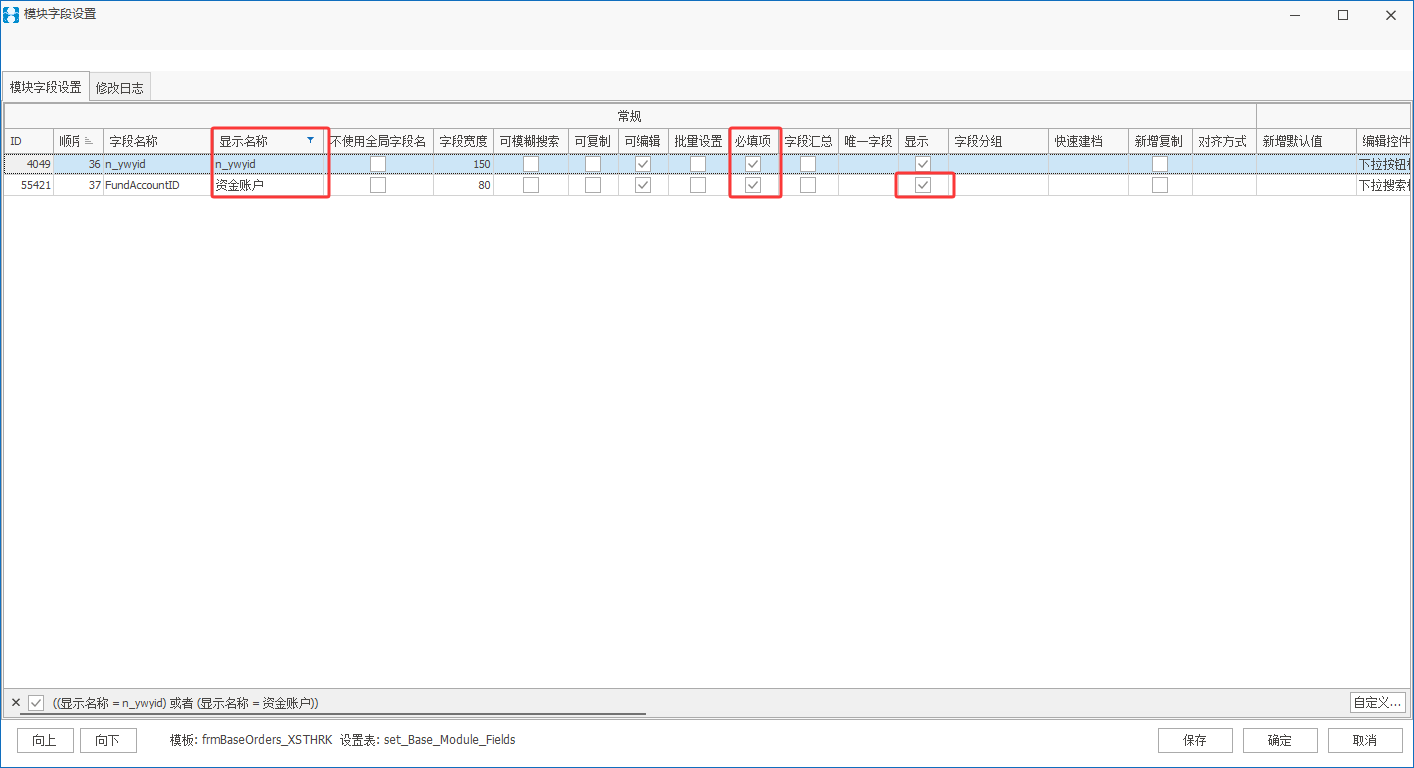Click the ID column header

(28, 141)
